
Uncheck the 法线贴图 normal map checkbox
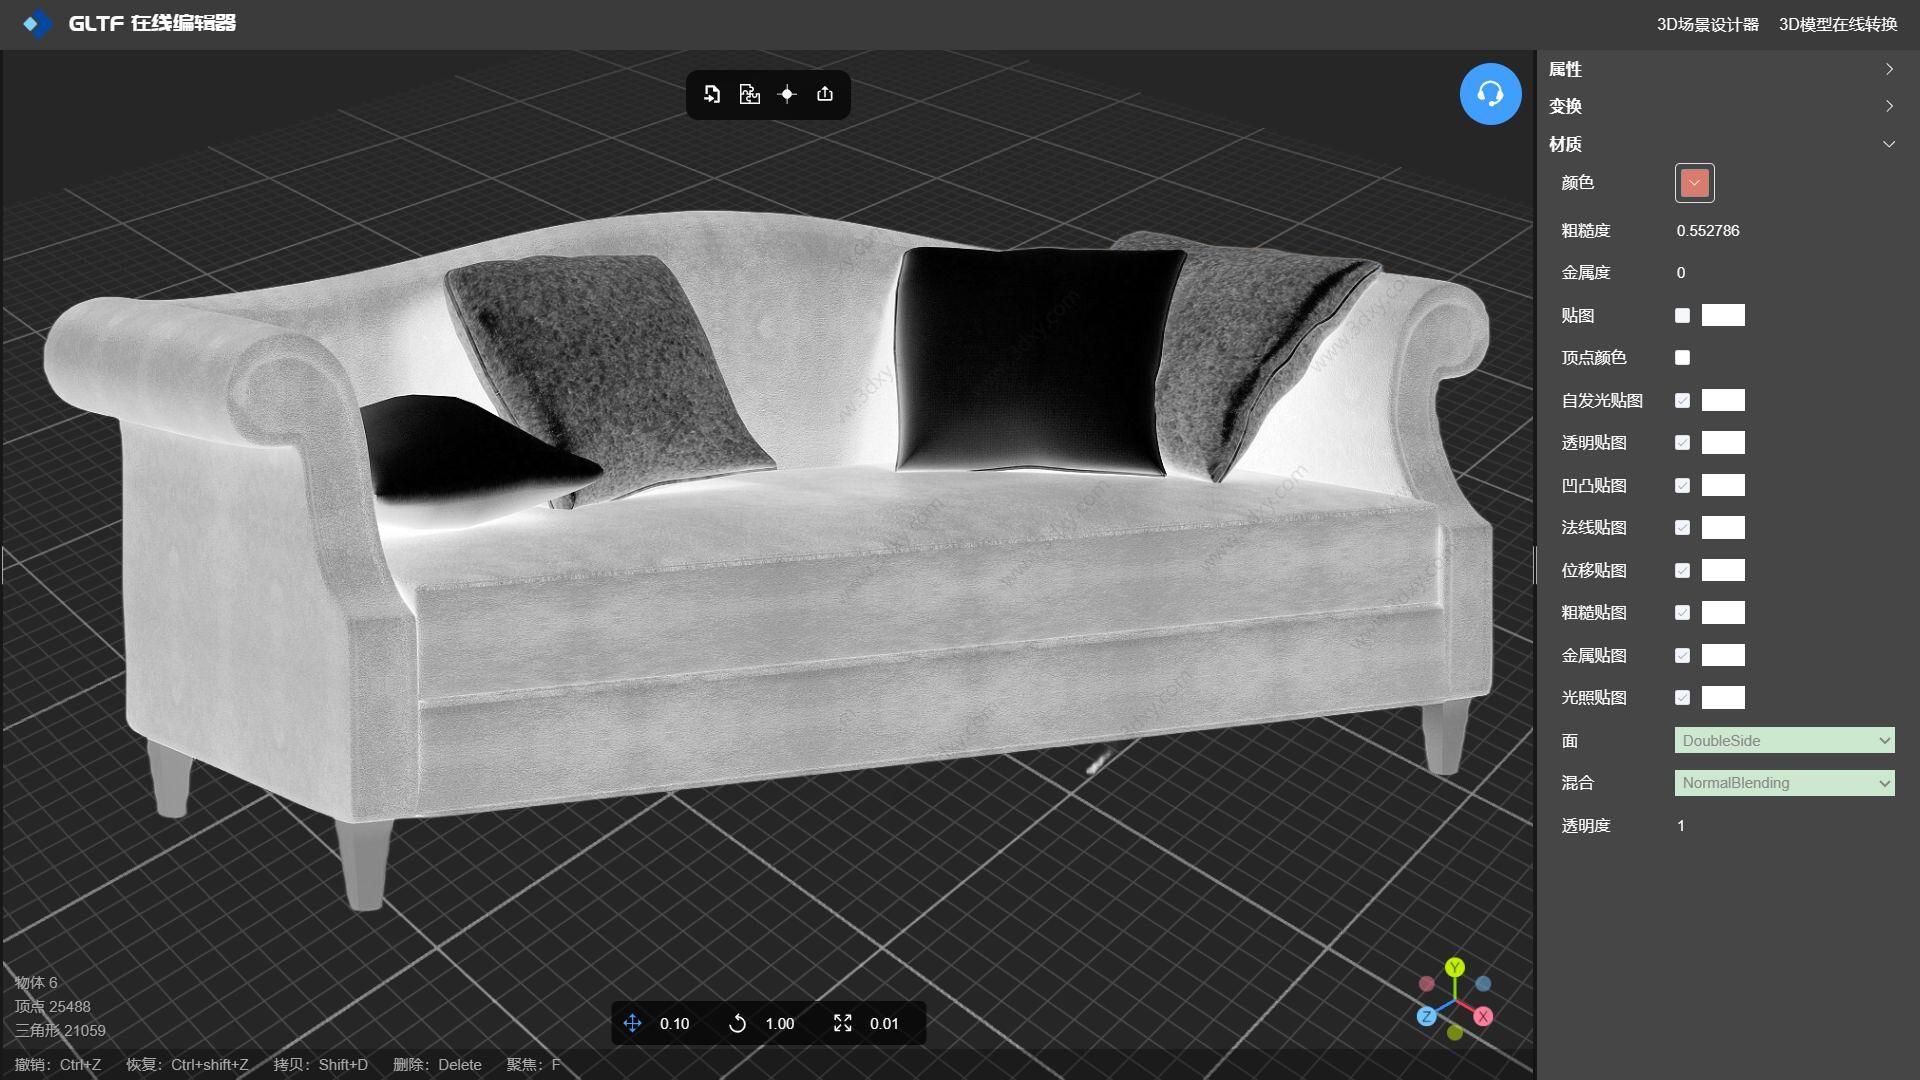tap(1682, 527)
